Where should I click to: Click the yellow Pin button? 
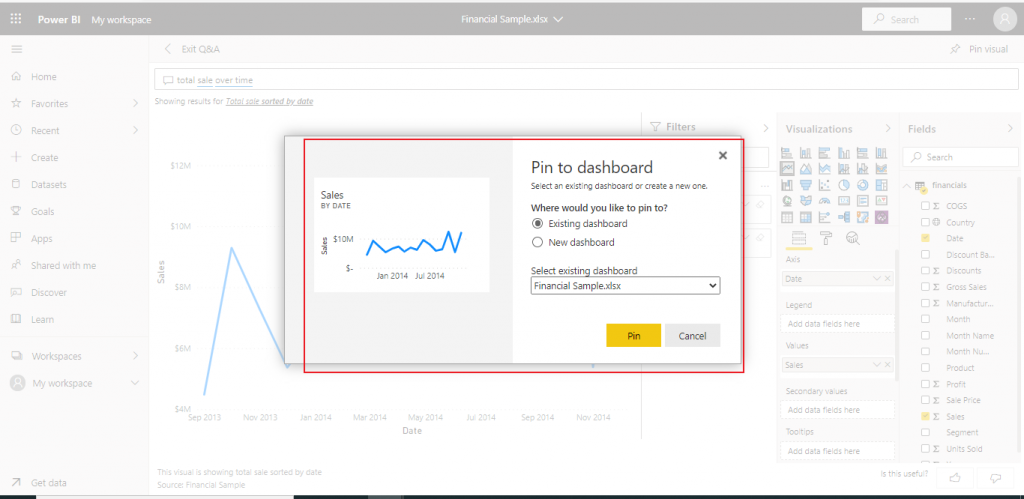633,335
